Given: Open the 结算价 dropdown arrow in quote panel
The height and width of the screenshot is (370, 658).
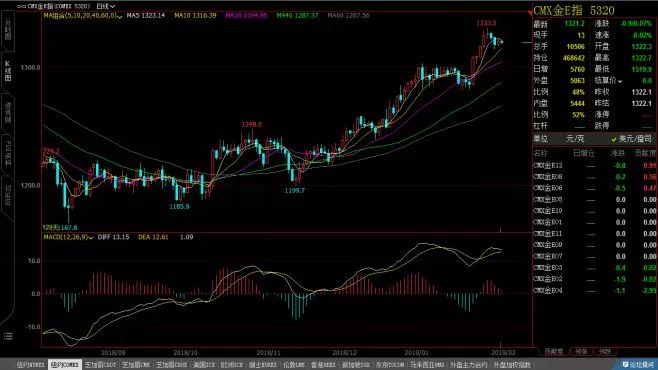Looking at the screenshot, I should [x=620, y=81].
